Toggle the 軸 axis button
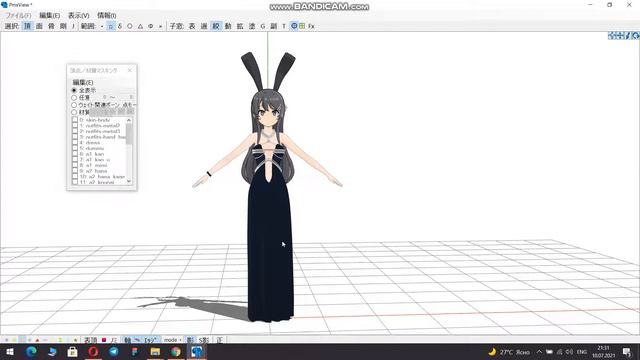 128,340
